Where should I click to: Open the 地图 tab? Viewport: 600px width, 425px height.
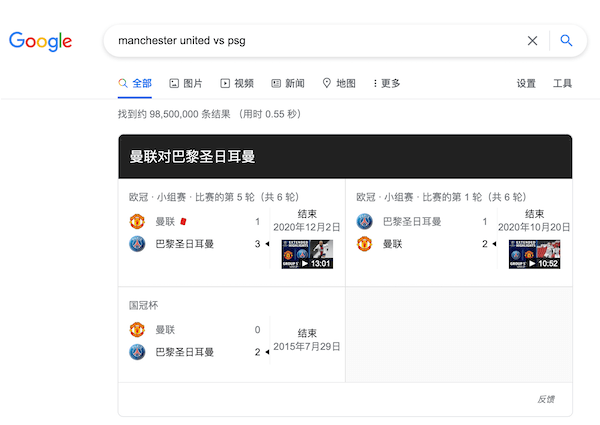click(x=339, y=83)
